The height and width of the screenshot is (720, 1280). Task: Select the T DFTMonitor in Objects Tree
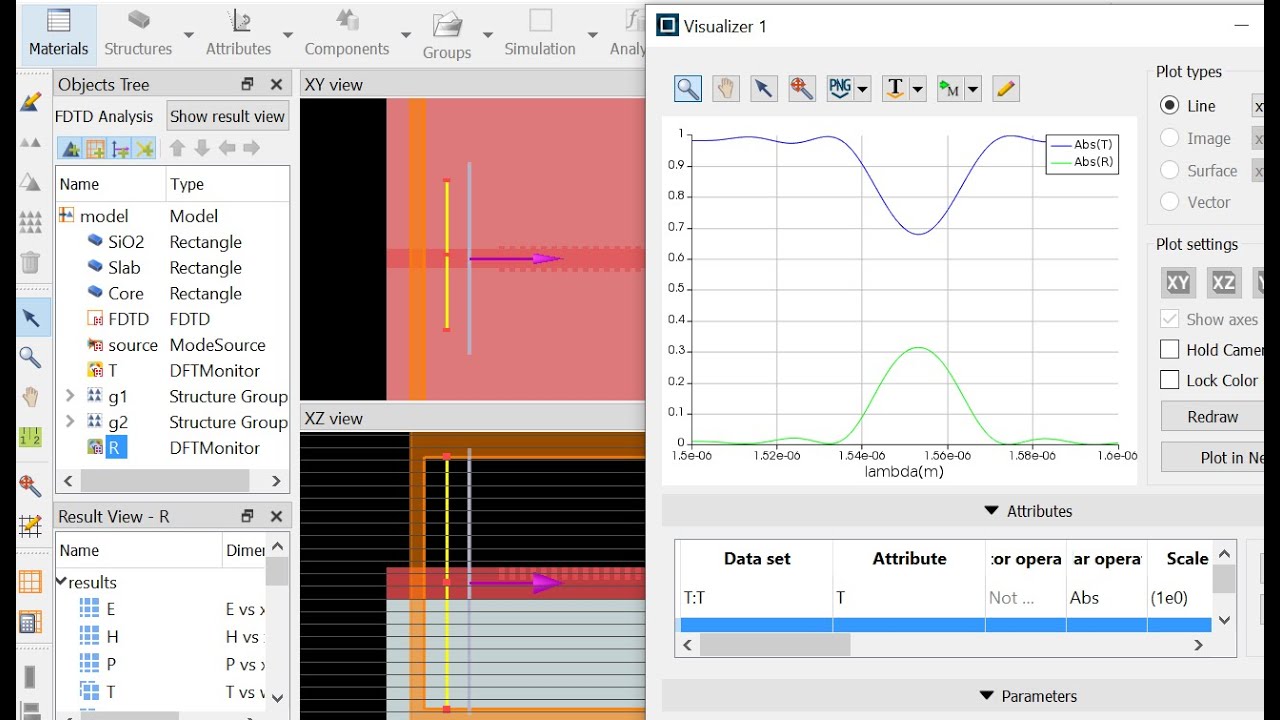(x=112, y=371)
